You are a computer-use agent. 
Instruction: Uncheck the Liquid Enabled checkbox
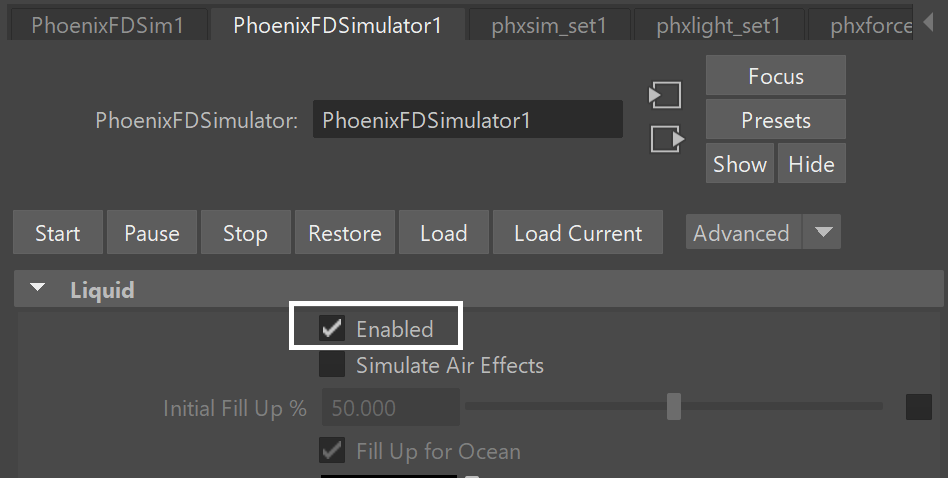pos(332,328)
